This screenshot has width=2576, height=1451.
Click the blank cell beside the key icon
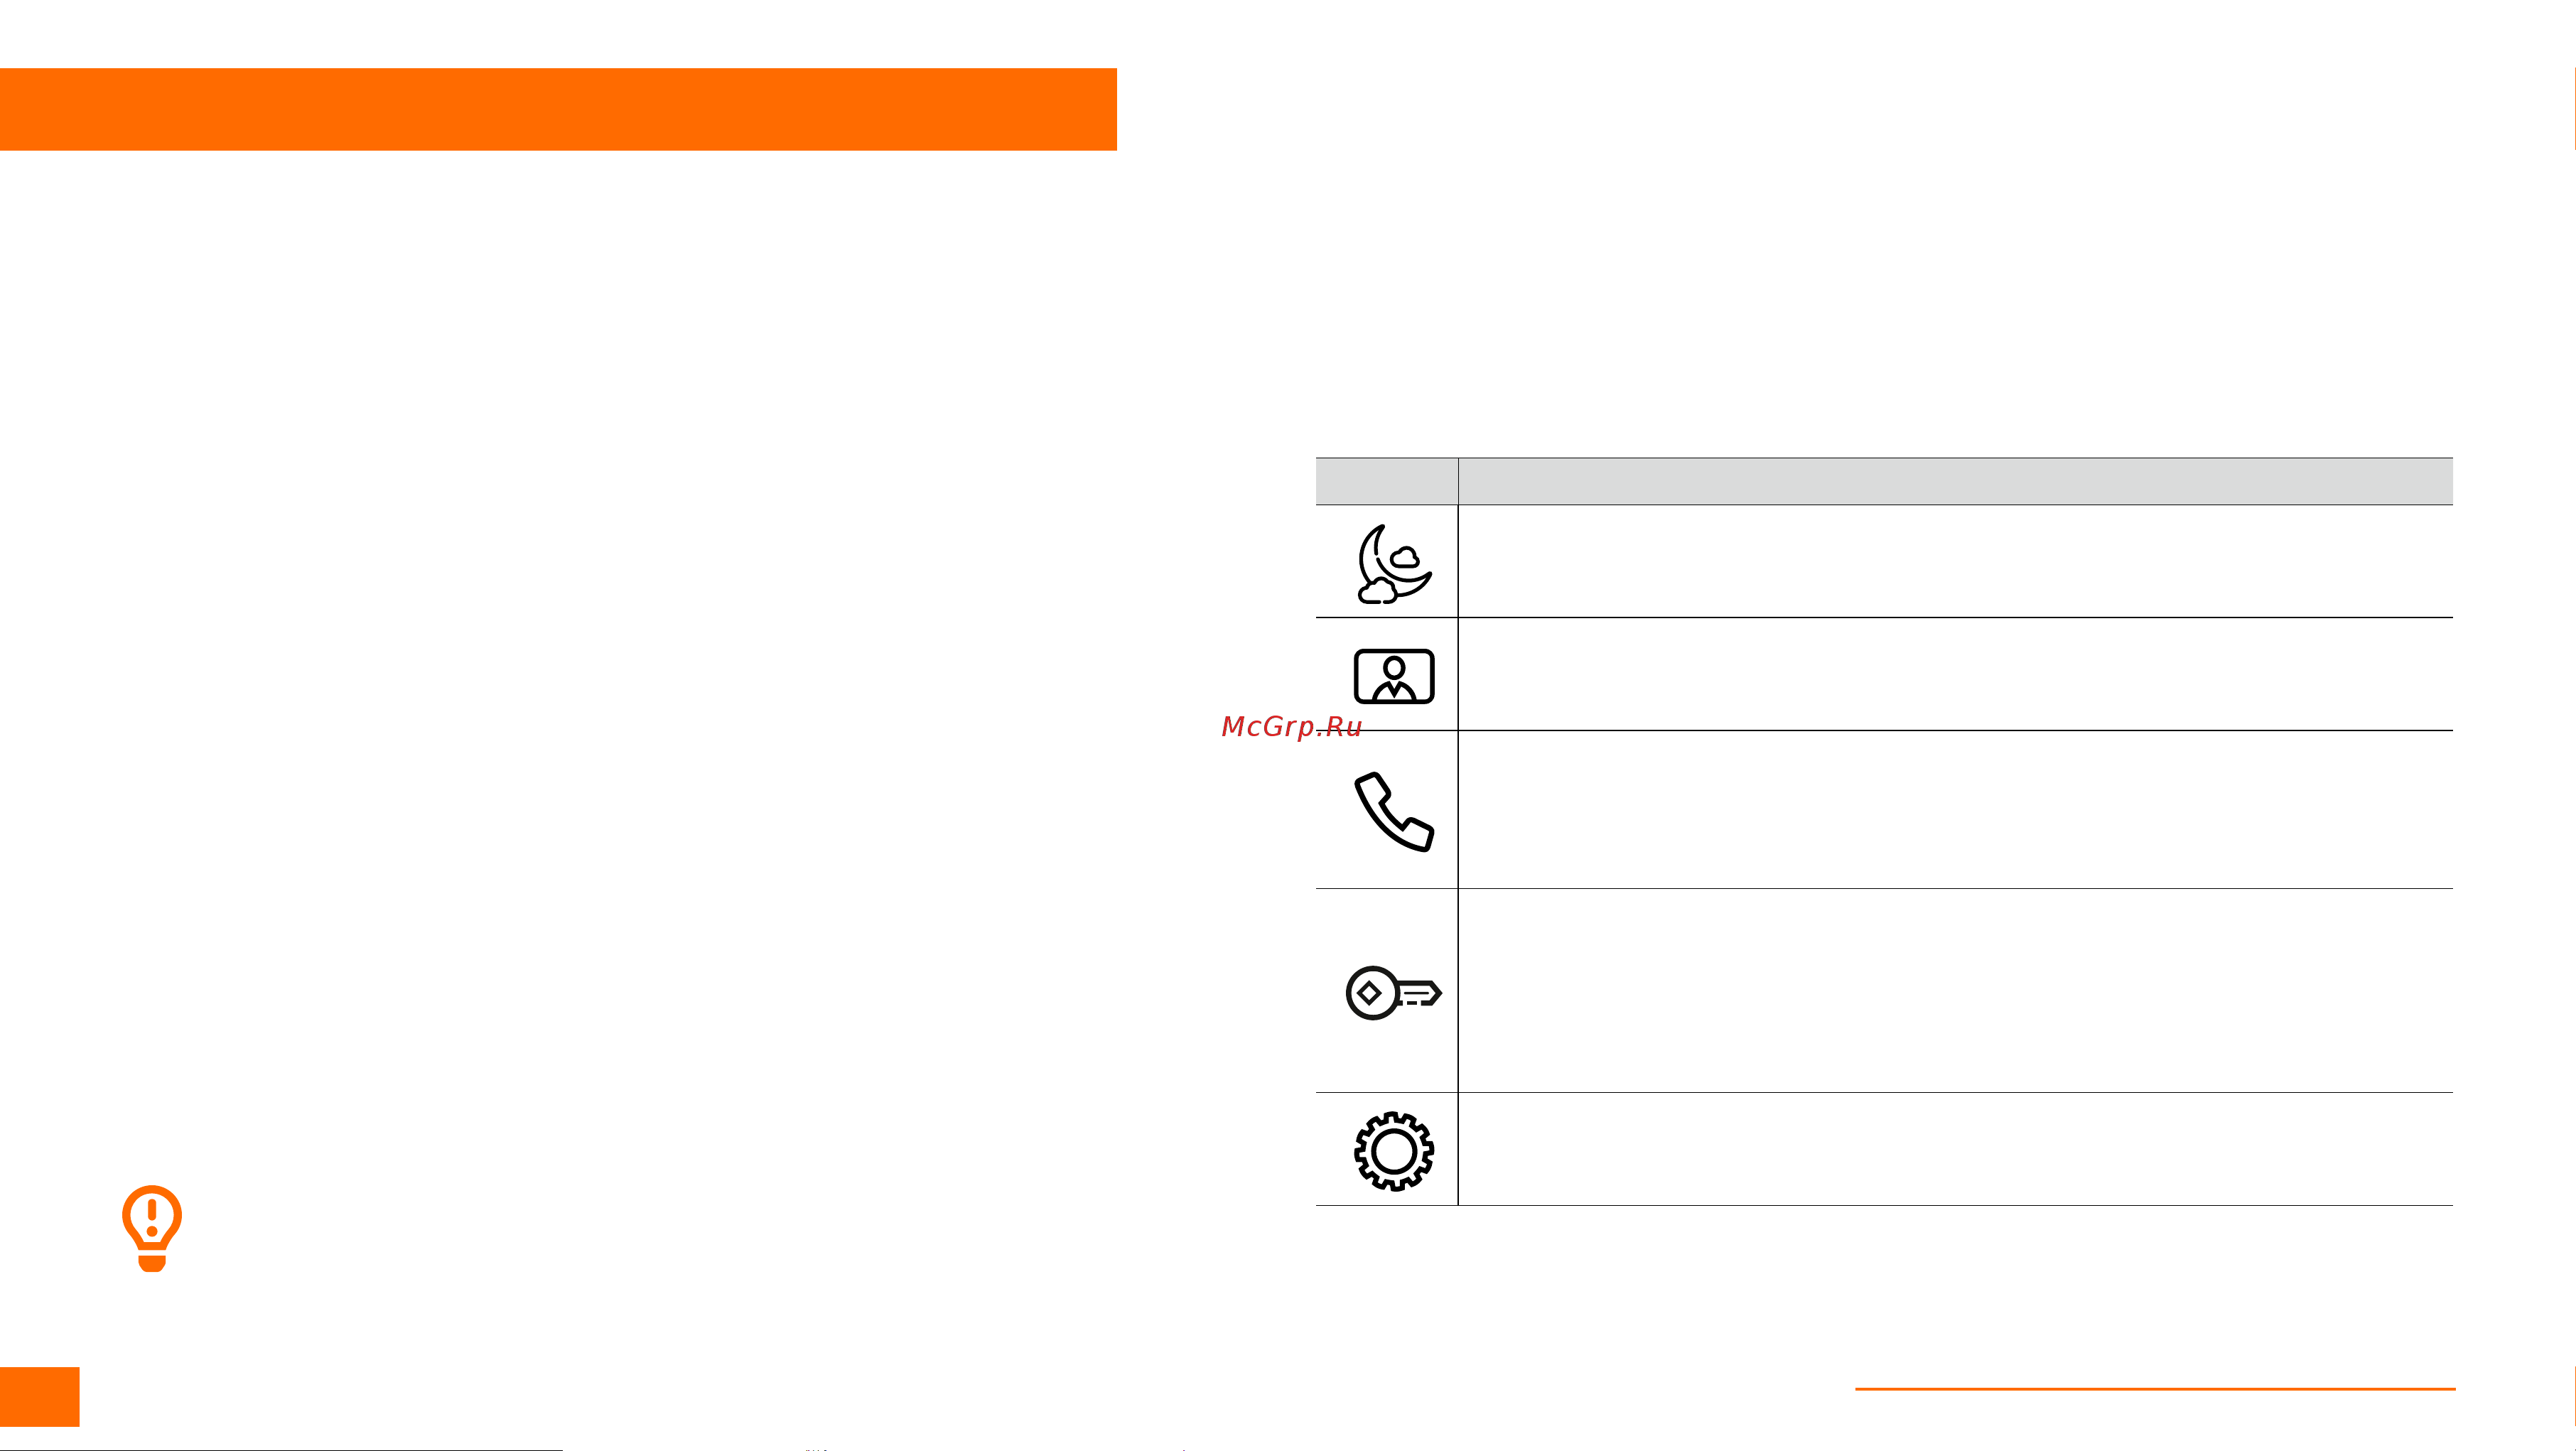tap(1955, 991)
